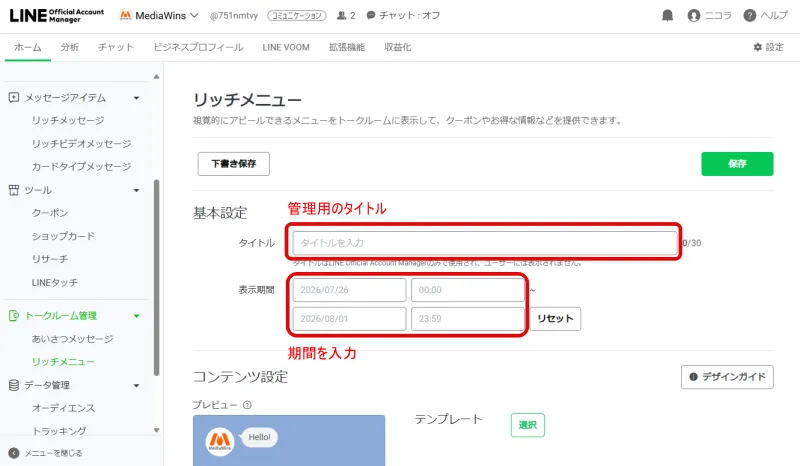Switch to the ホーム tab
Image resolution: width=800 pixels, height=466 pixels.
point(28,47)
